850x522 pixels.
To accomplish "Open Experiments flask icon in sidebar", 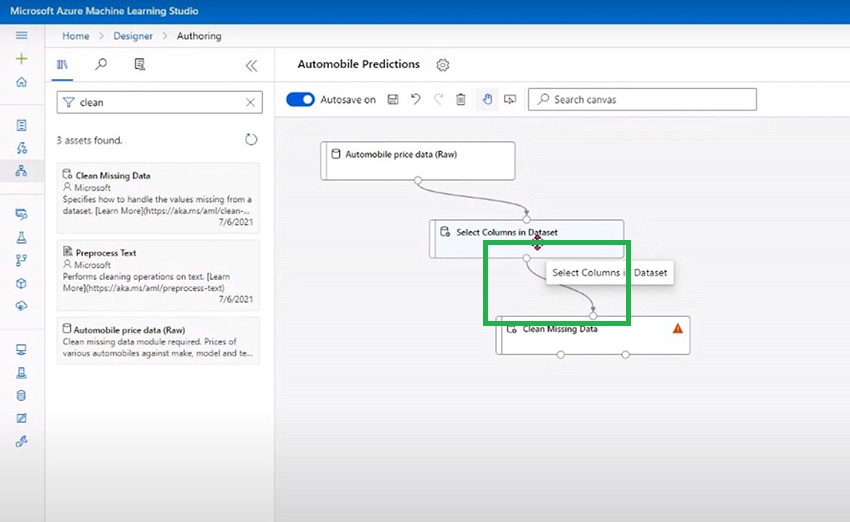I will point(22,237).
